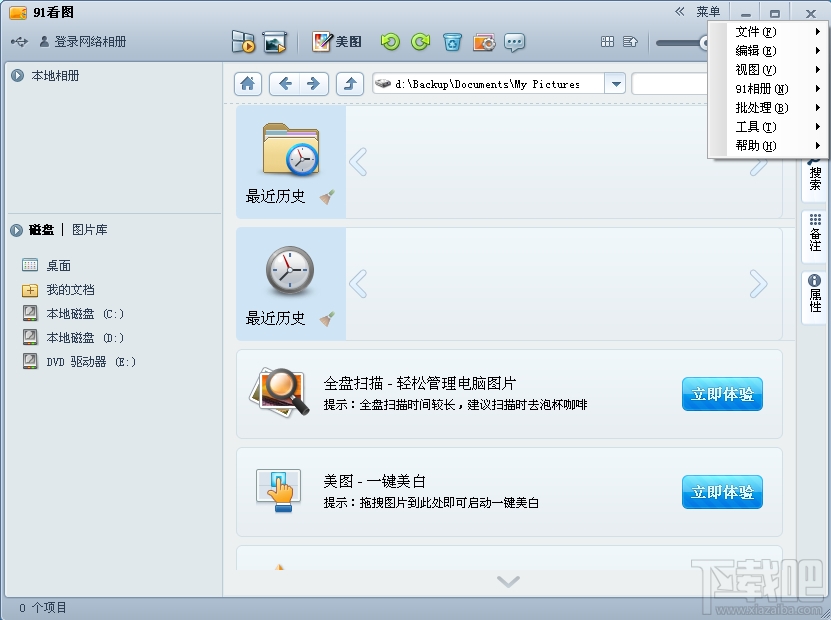Click 登录网络相册 login link

[83, 41]
